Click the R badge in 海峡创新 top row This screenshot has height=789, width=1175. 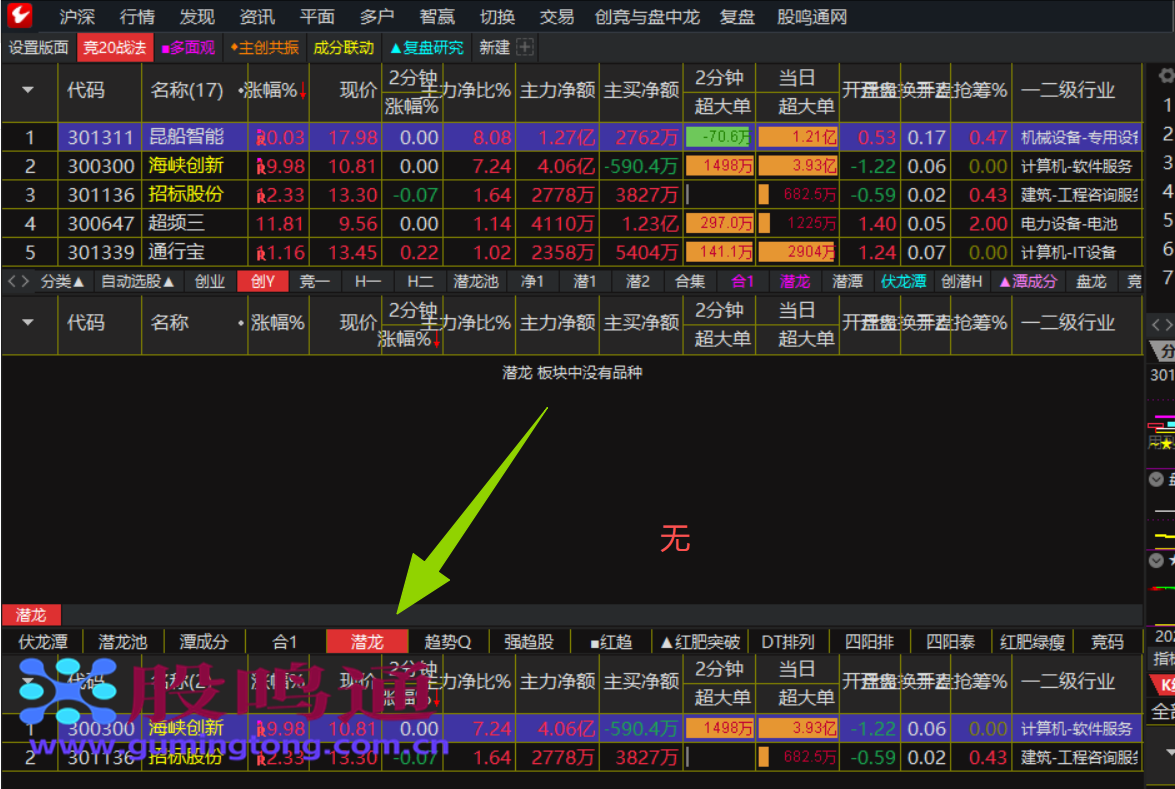261,166
